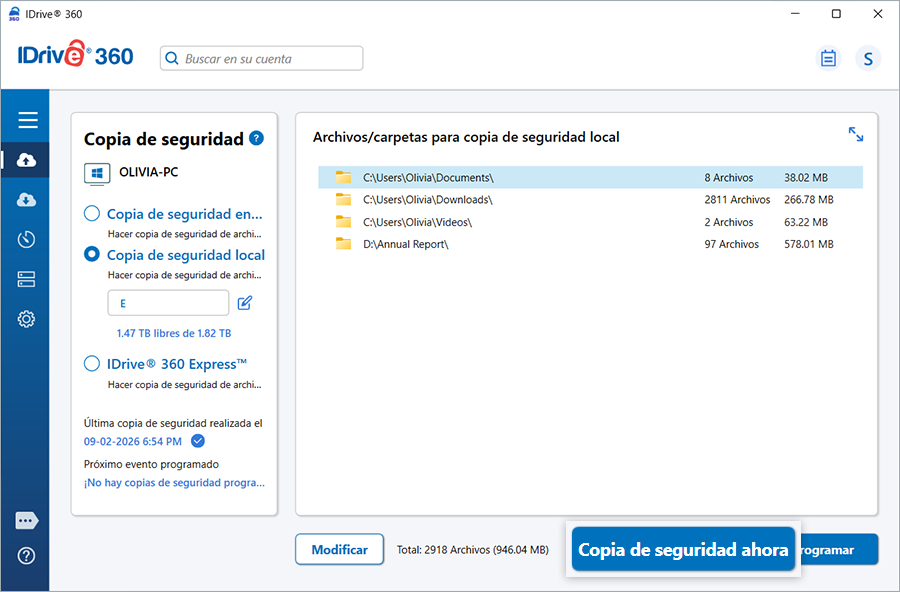The width and height of the screenshot is (900, 592).
Task: Open Settings gear in sidebar
Action: click(27, 320)
